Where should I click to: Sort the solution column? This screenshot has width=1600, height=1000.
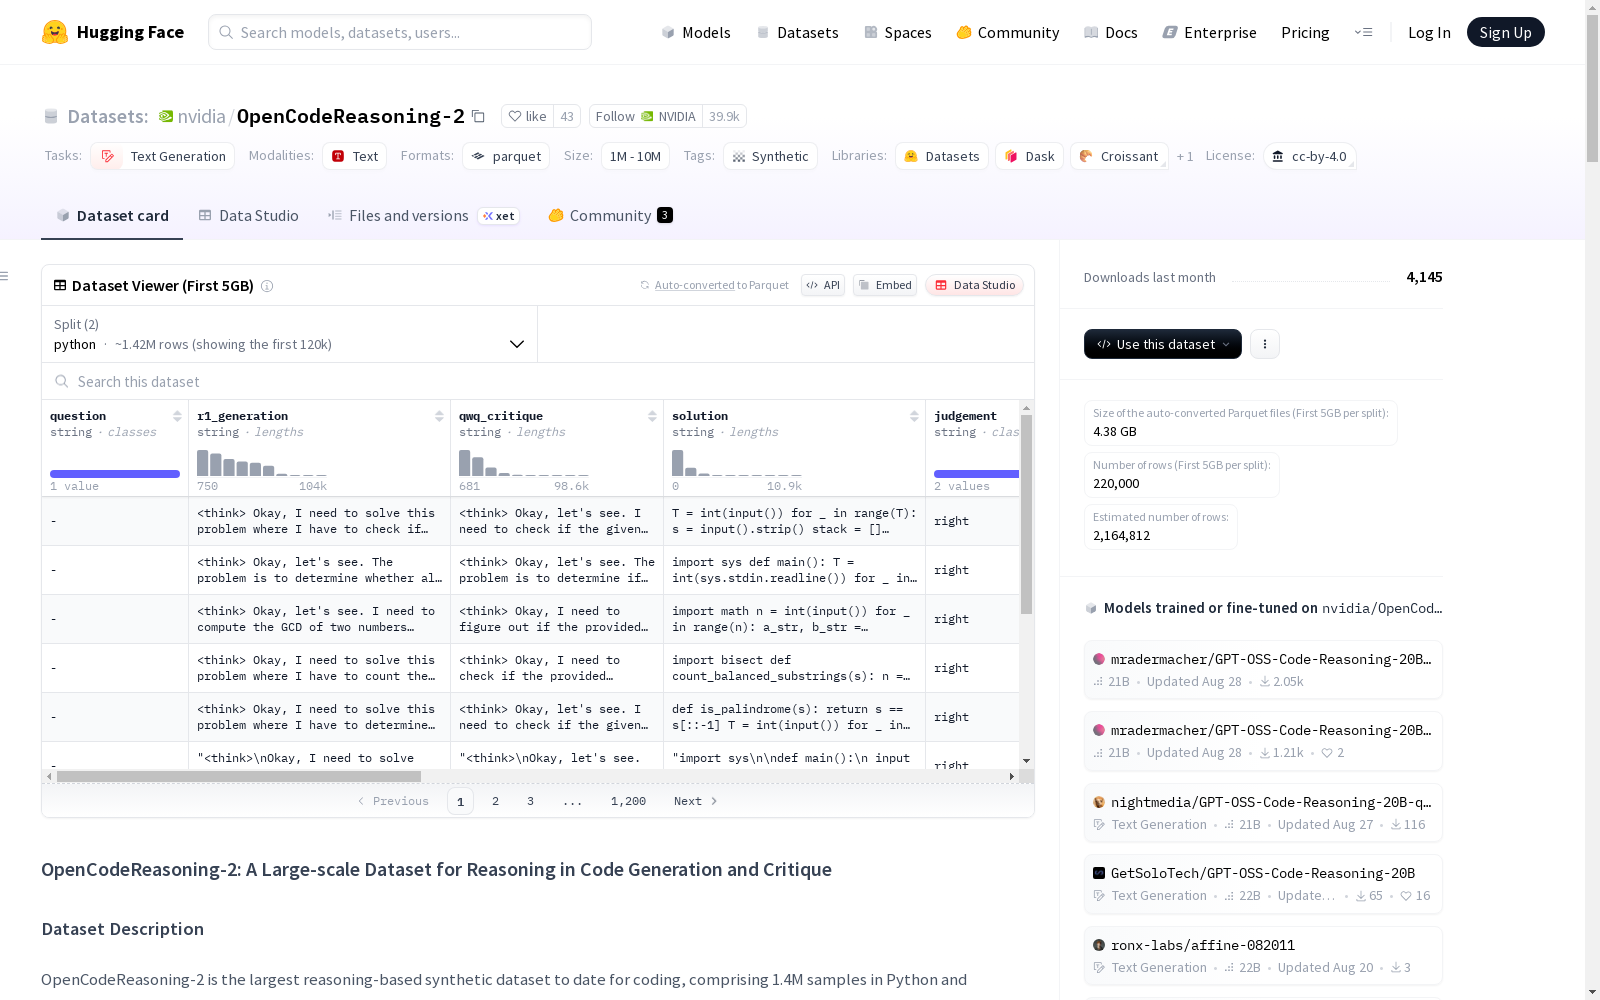coord(914,416)
